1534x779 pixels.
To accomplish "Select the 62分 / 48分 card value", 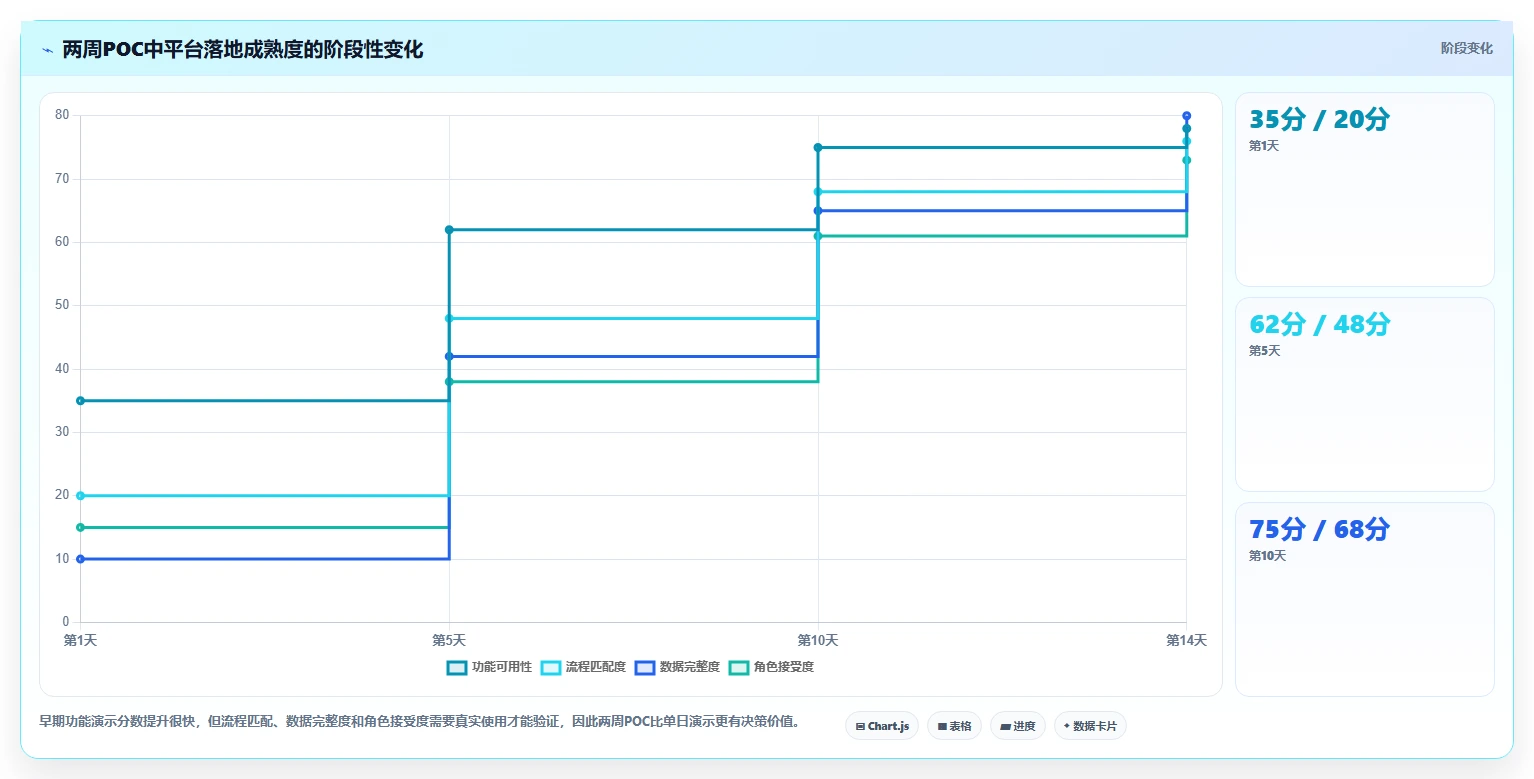I will (1319, 324).
